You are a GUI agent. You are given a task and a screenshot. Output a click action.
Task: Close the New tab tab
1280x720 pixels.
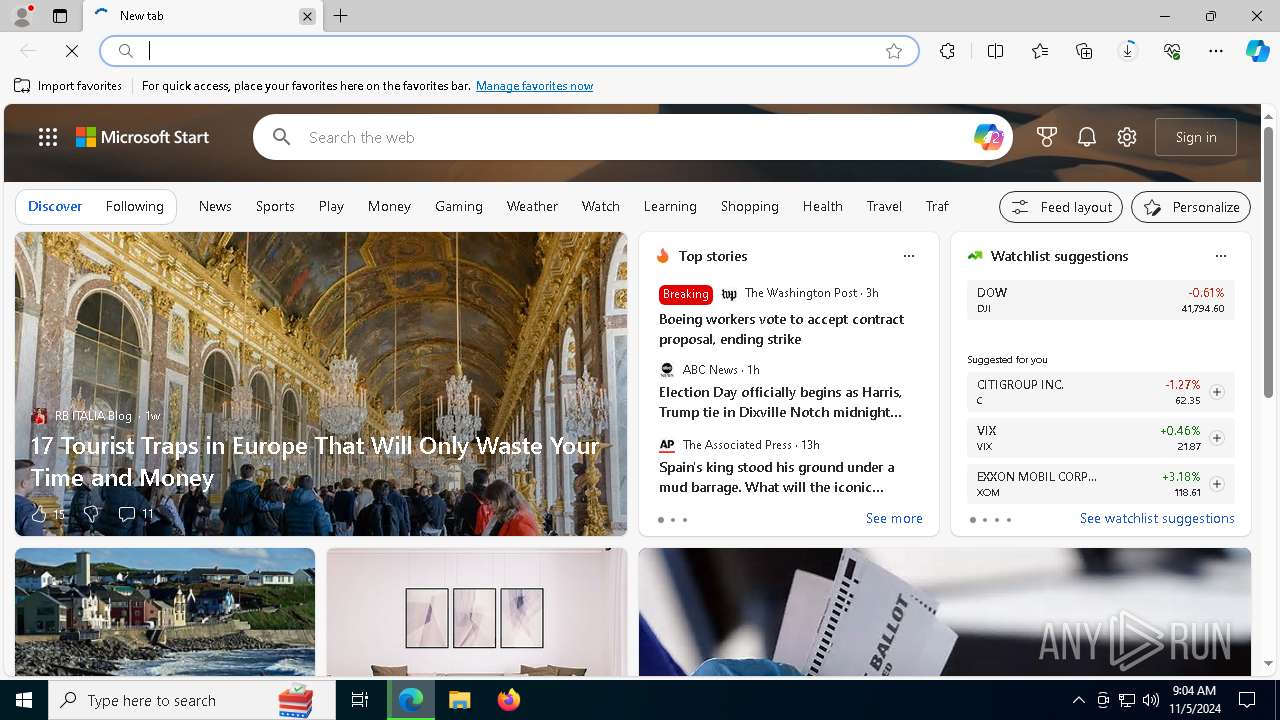coord(307,16)
